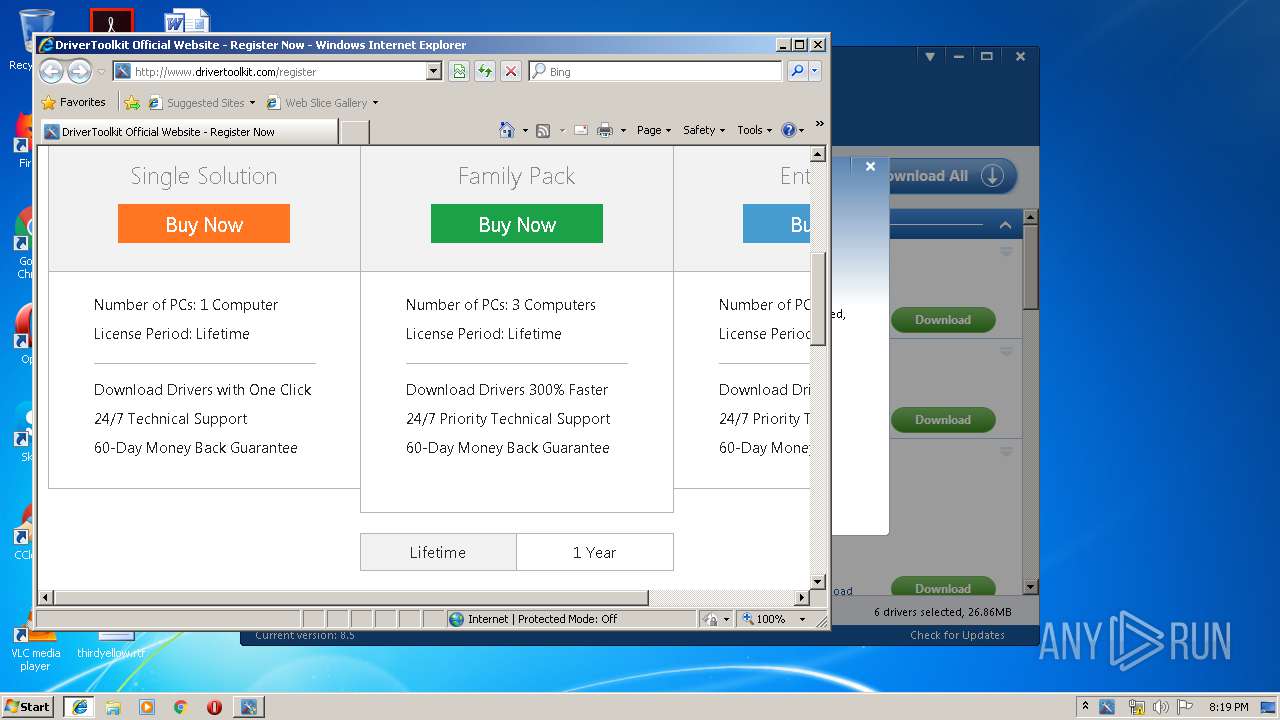This screenshot has width=1280, height=720.
Task: Show hidden tray icons arrow
Action: (1085, 706)
